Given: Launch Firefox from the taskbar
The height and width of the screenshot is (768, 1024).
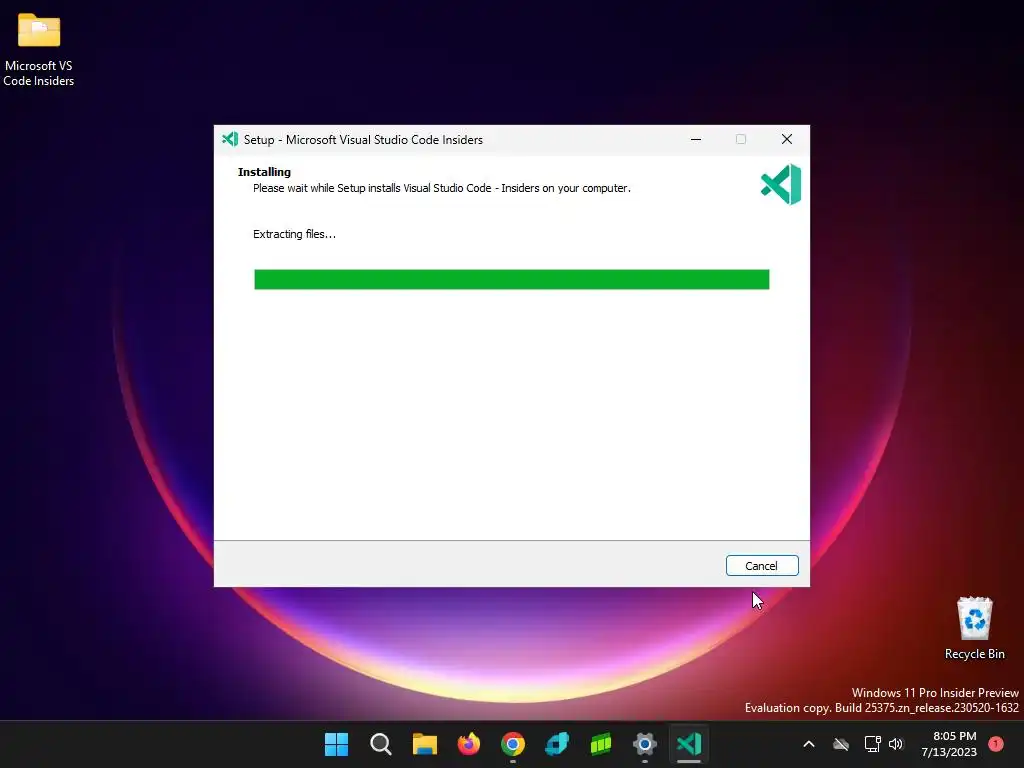Looking at the screenshot, I should (x=468, y=744).
